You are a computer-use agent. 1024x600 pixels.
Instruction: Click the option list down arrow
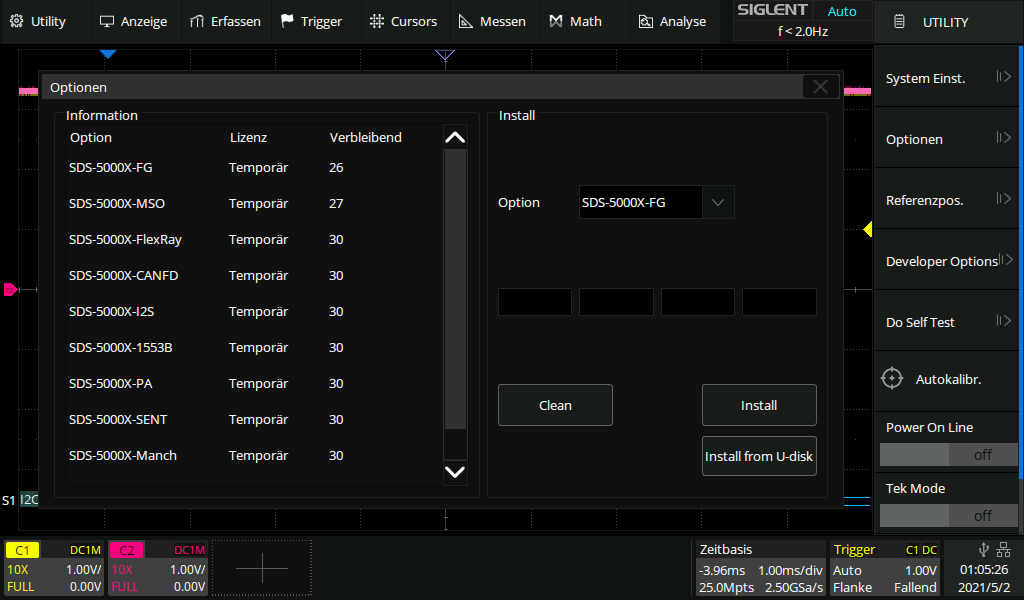455,472
